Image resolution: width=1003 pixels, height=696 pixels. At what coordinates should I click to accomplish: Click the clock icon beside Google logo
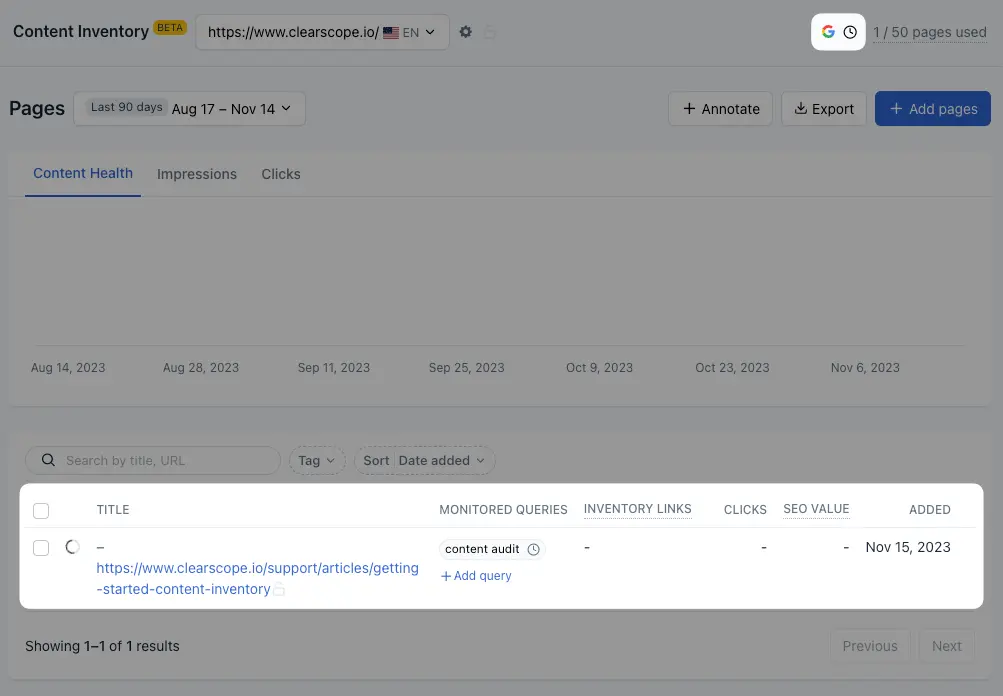click(850, 32)
